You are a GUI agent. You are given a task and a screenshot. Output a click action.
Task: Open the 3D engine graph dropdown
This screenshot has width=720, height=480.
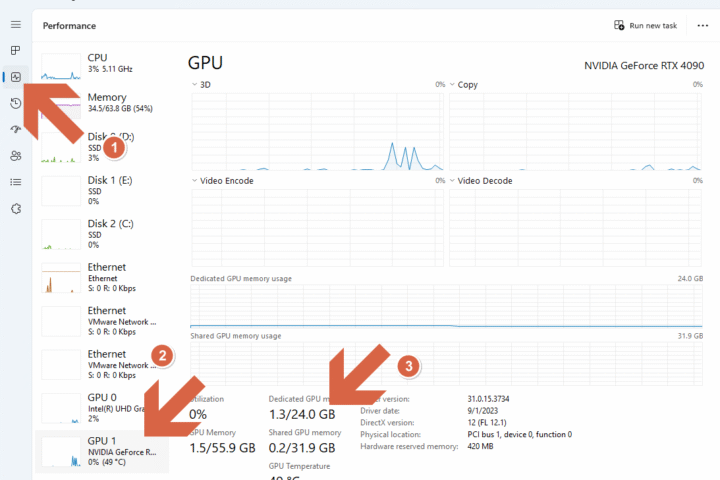[195, 85]
